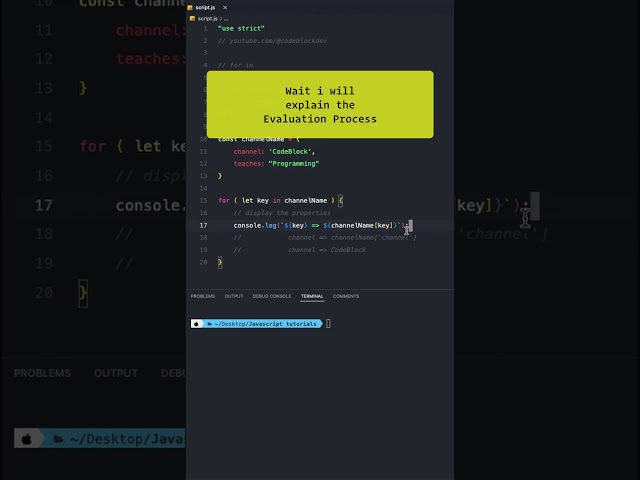640x480 pixels.
Task: Click line number 15 in the gutter
Action: (203, 200)
